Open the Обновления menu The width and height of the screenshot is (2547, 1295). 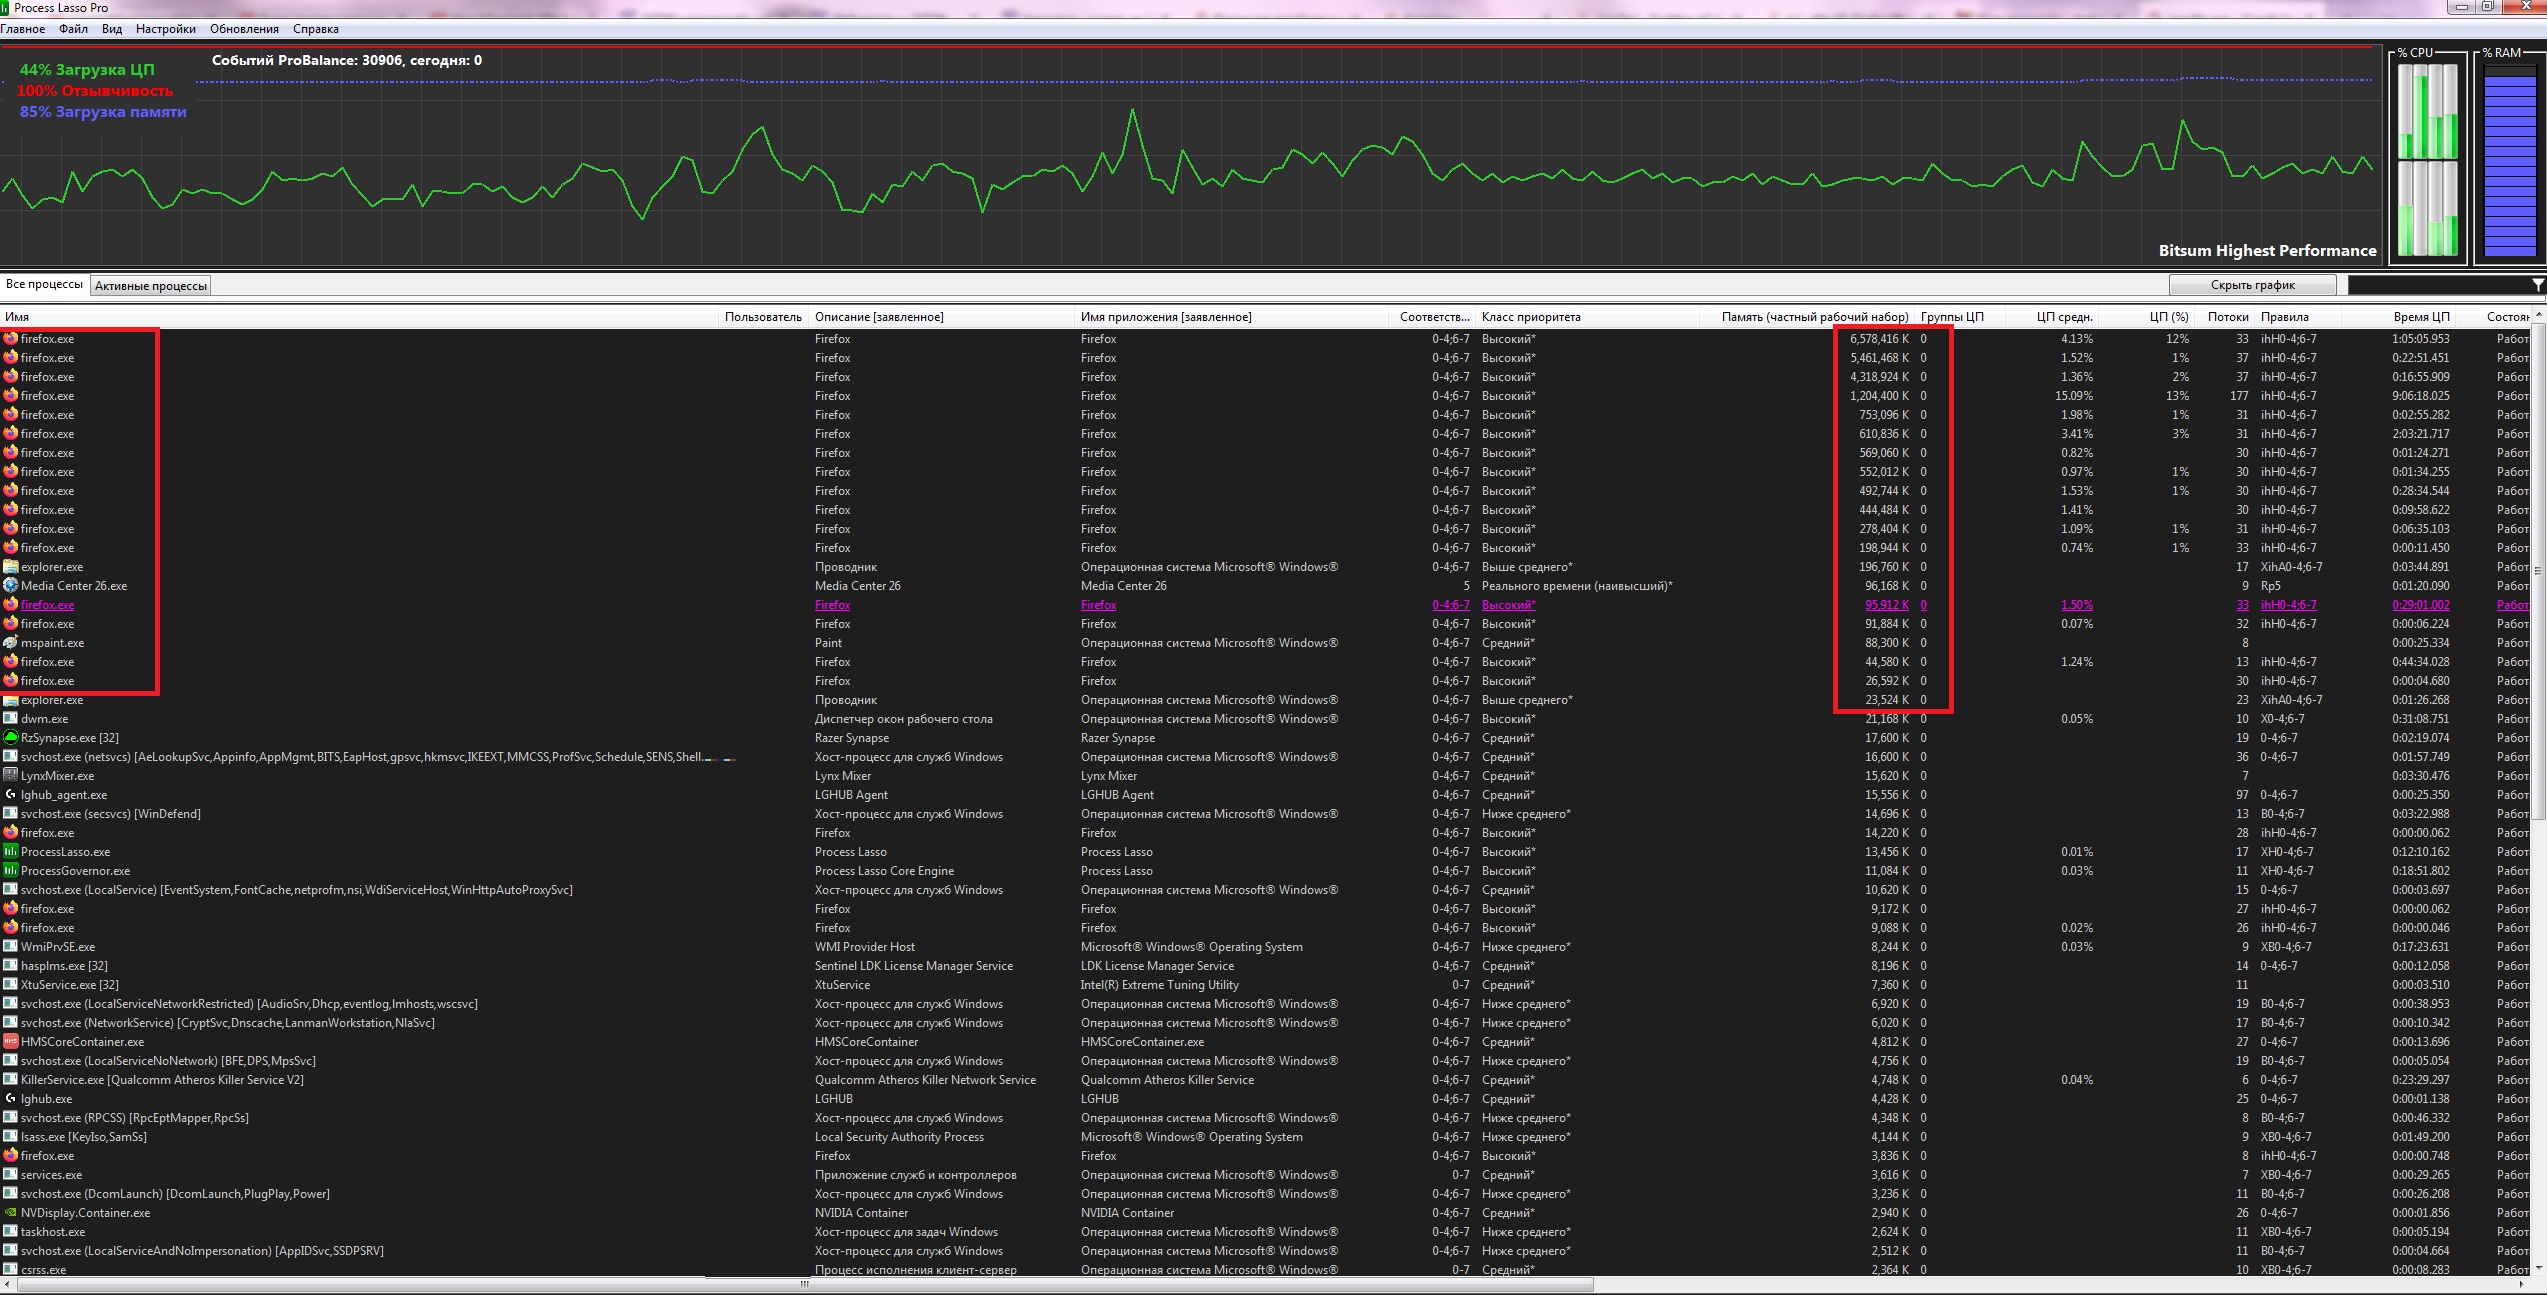coord(244,29)
